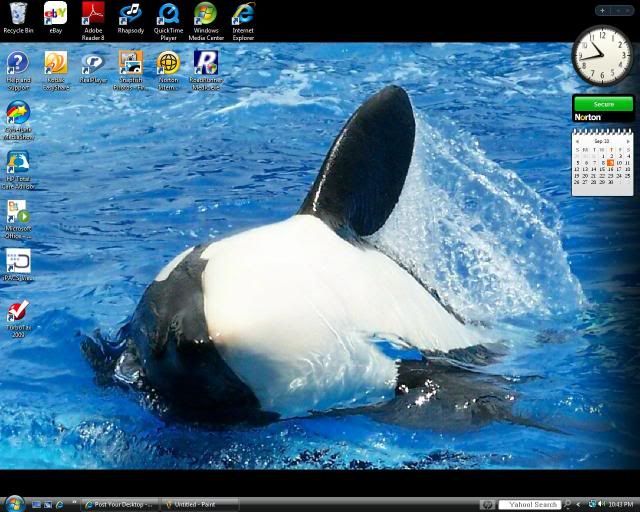Viewport: 640px width, 512px height.
Task: Click the network tray icon
Action: 593,505
